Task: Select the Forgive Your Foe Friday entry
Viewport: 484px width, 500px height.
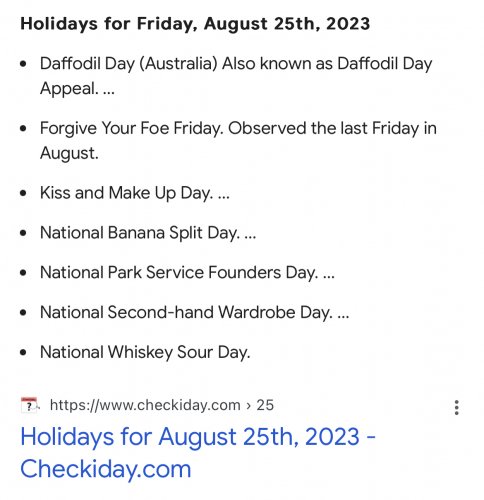Action: [x=238, y=141]
